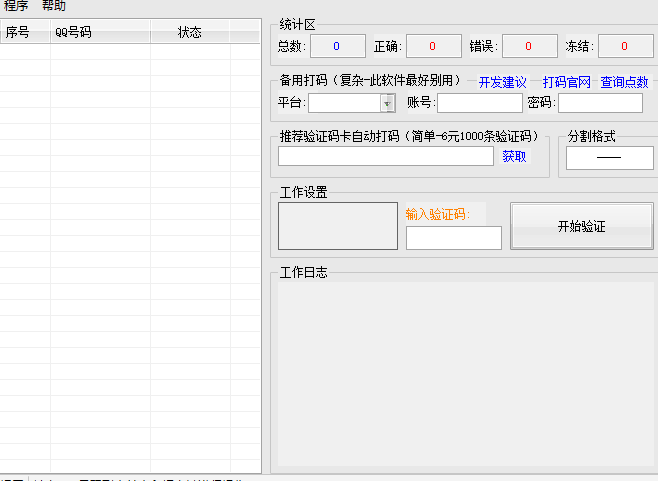The image size is (658, 481).
Task: Click the 分割格式 input box
Action: coord(609,157)
